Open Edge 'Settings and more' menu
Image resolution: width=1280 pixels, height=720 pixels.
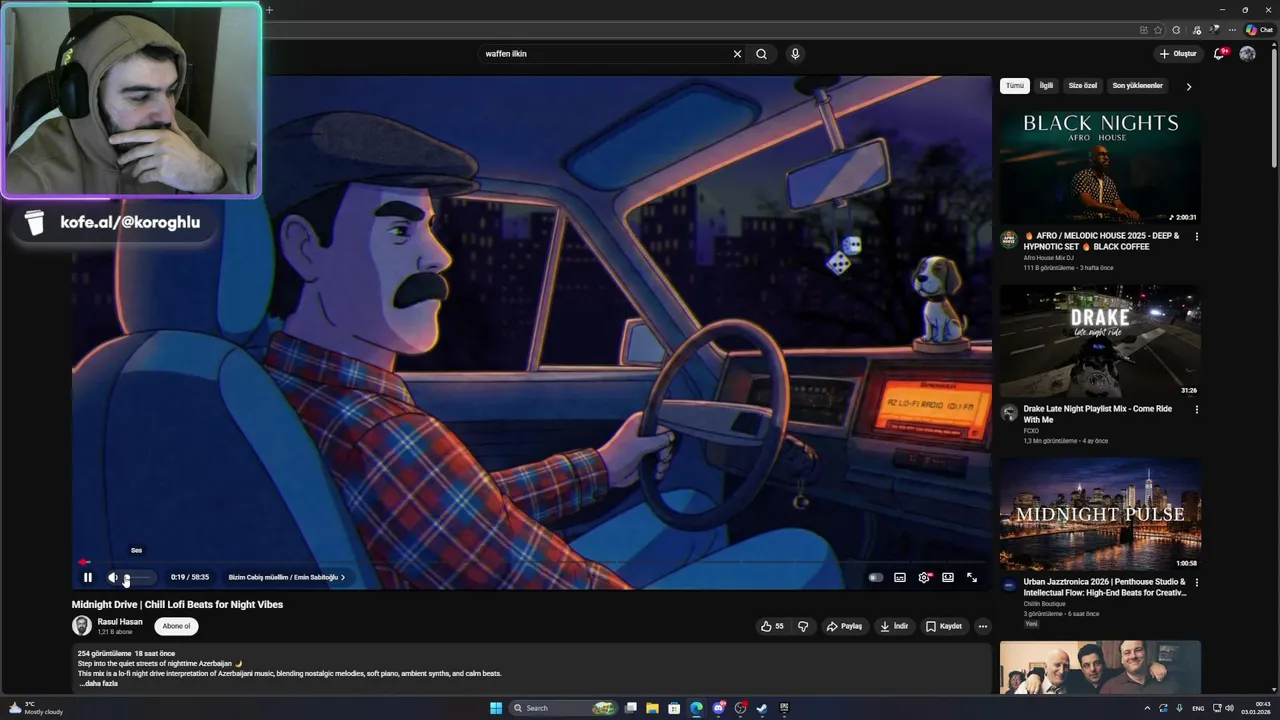(x=1232, y=30)
